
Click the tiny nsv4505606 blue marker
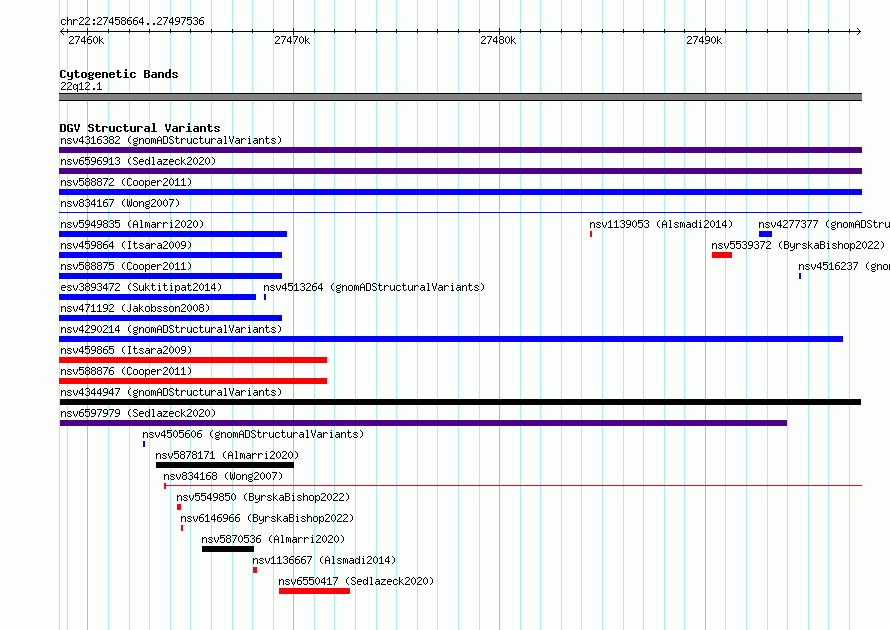coord(144,444)
